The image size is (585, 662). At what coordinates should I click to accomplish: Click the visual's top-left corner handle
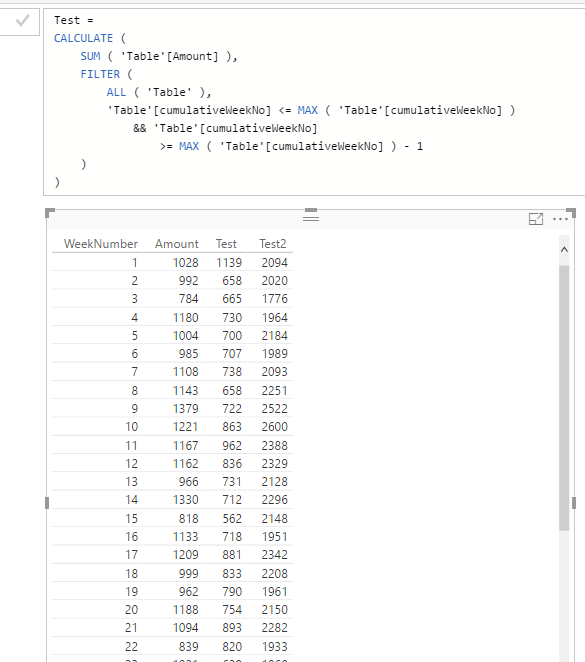tap(49, 212)
